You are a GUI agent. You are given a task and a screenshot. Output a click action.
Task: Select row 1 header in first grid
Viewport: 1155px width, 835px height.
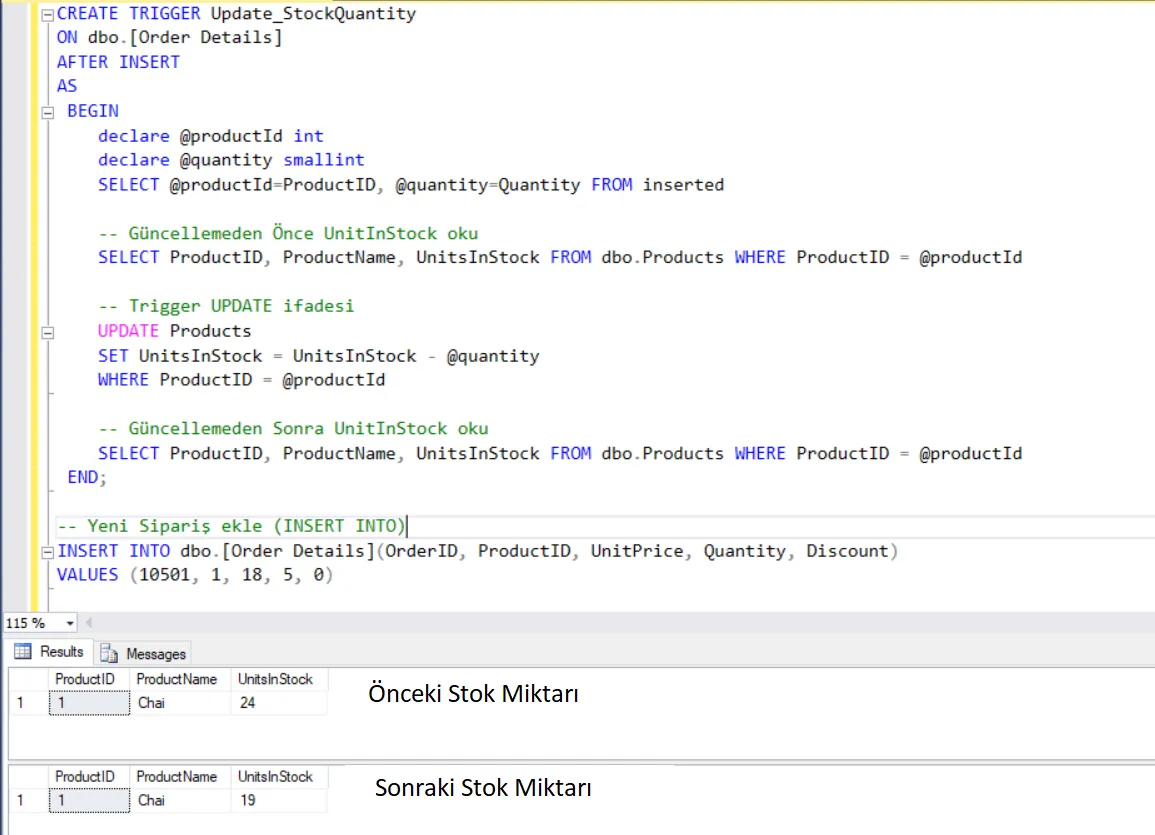[28, 703]
